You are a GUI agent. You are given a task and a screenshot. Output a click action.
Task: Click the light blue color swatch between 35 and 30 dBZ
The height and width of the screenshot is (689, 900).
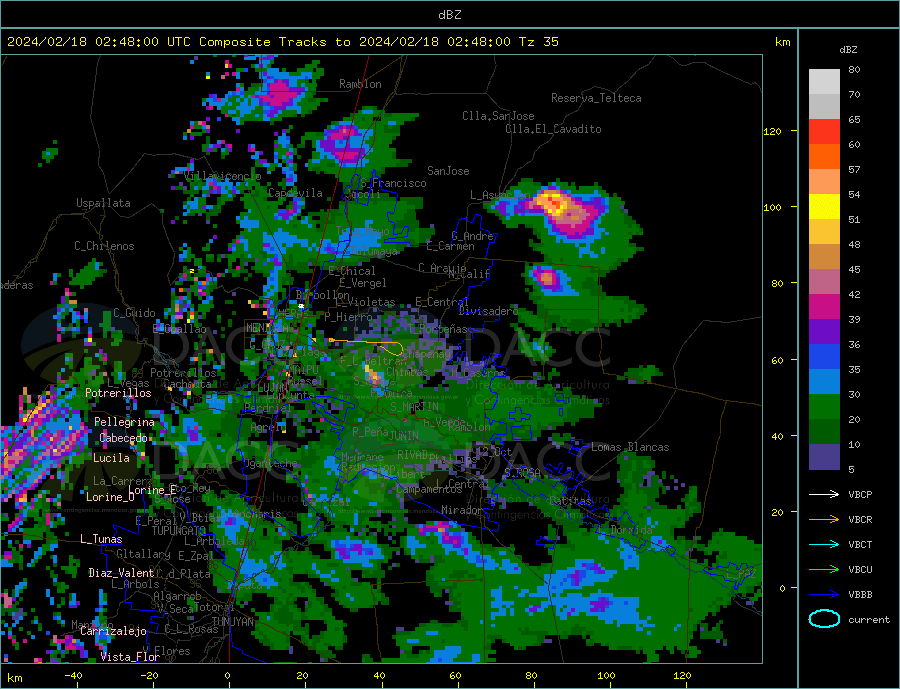[824, 382]
